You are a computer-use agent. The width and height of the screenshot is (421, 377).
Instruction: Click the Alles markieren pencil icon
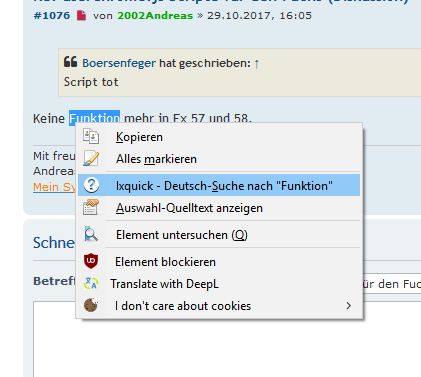coord(91,158)
